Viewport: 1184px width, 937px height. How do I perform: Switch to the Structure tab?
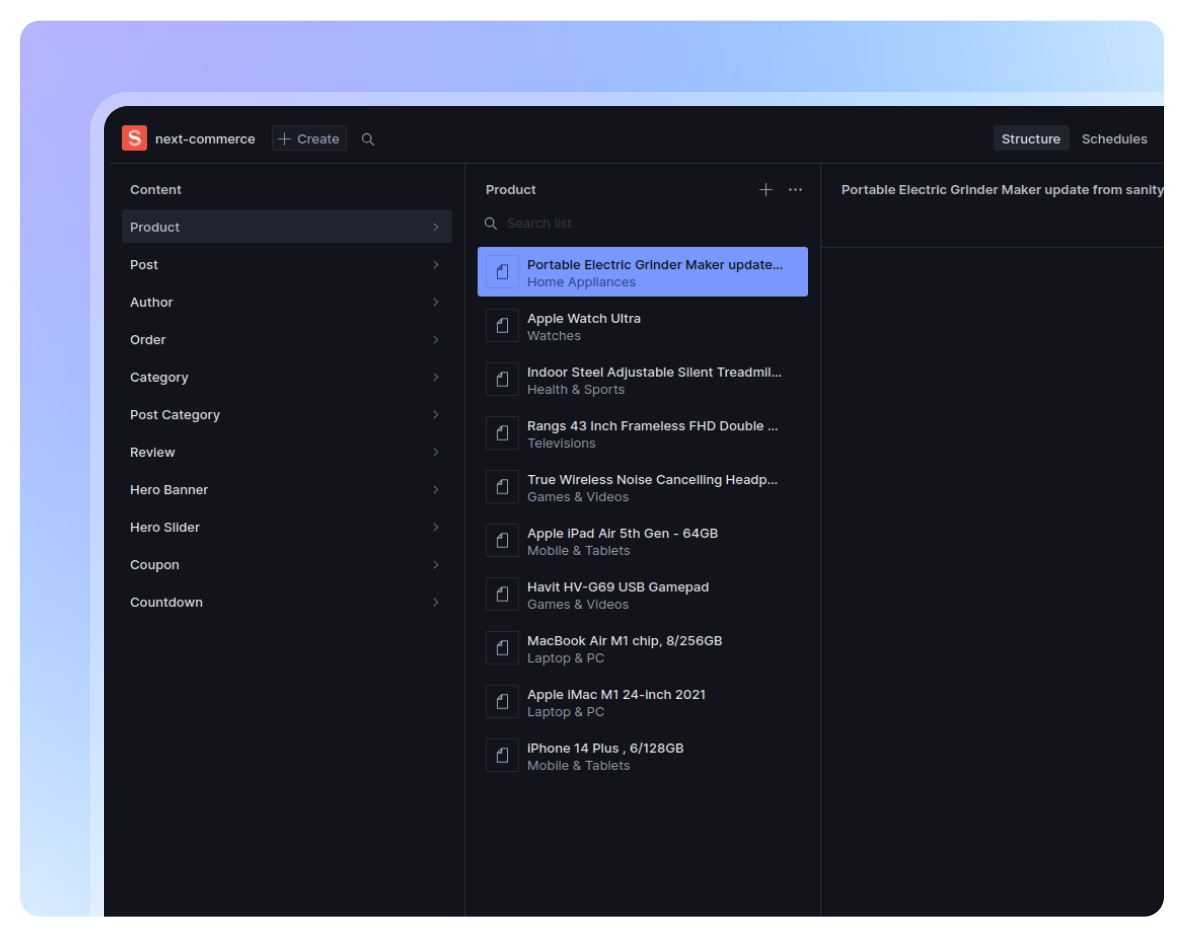point(1031,138)
